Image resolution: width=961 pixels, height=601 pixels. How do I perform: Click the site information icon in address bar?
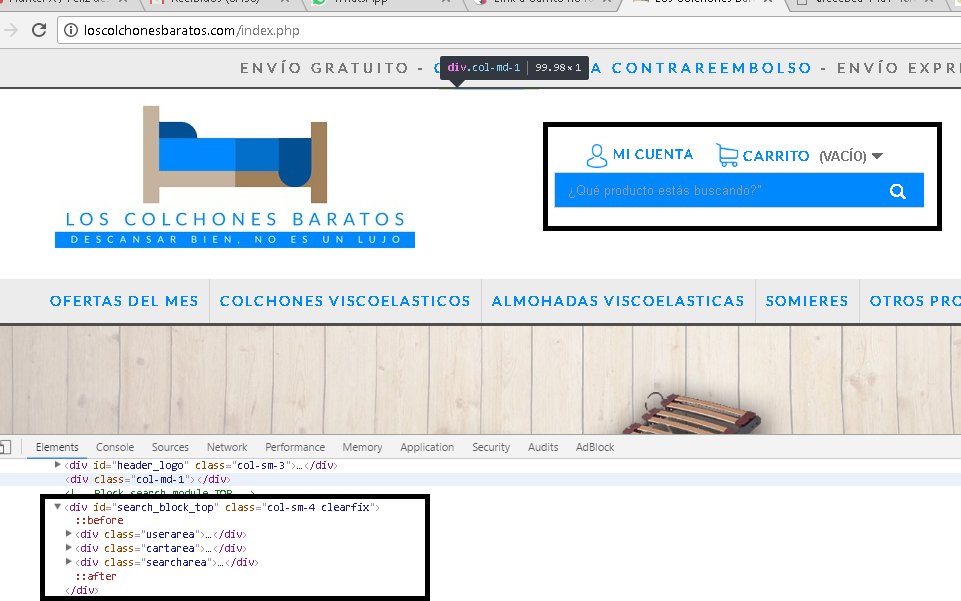71,31
